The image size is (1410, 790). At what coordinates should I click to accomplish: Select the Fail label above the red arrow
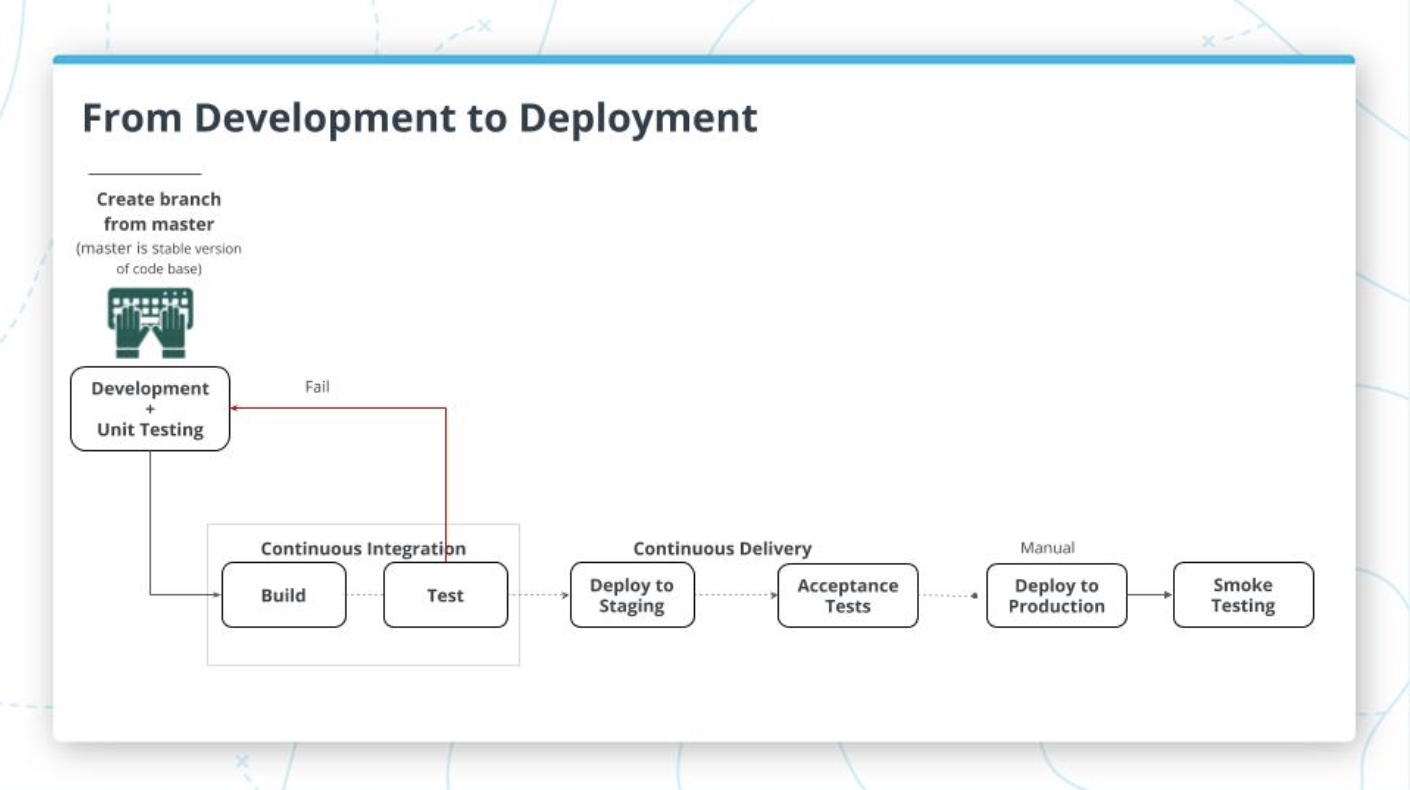(317, 387)
